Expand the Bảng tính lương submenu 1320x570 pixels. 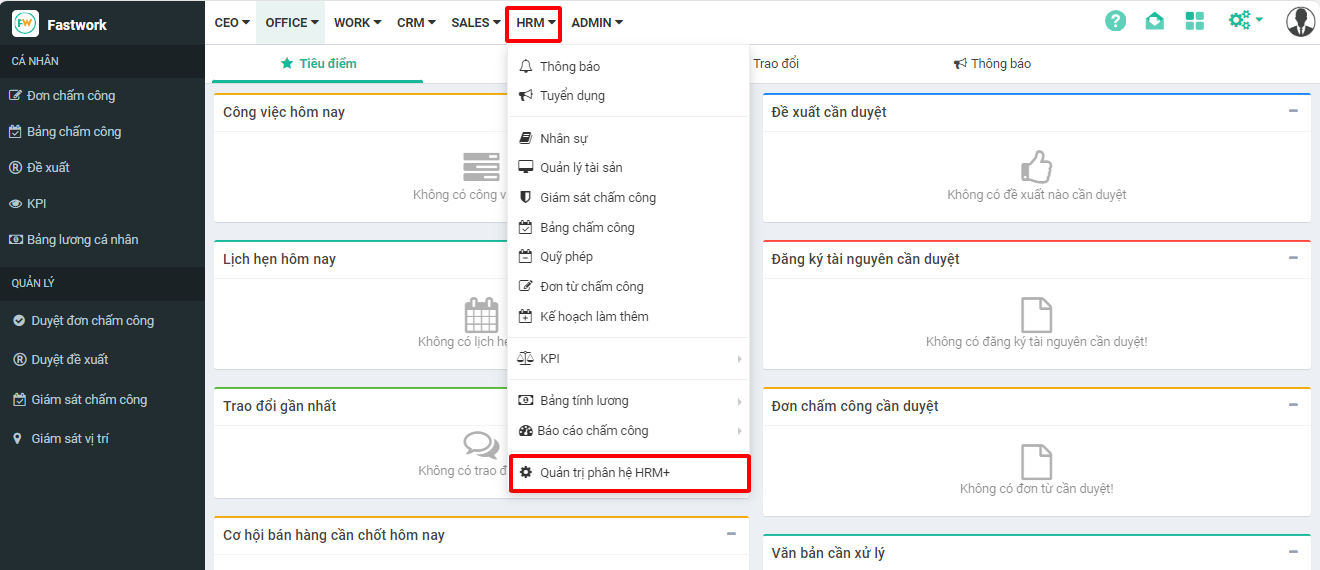[739, 401]
